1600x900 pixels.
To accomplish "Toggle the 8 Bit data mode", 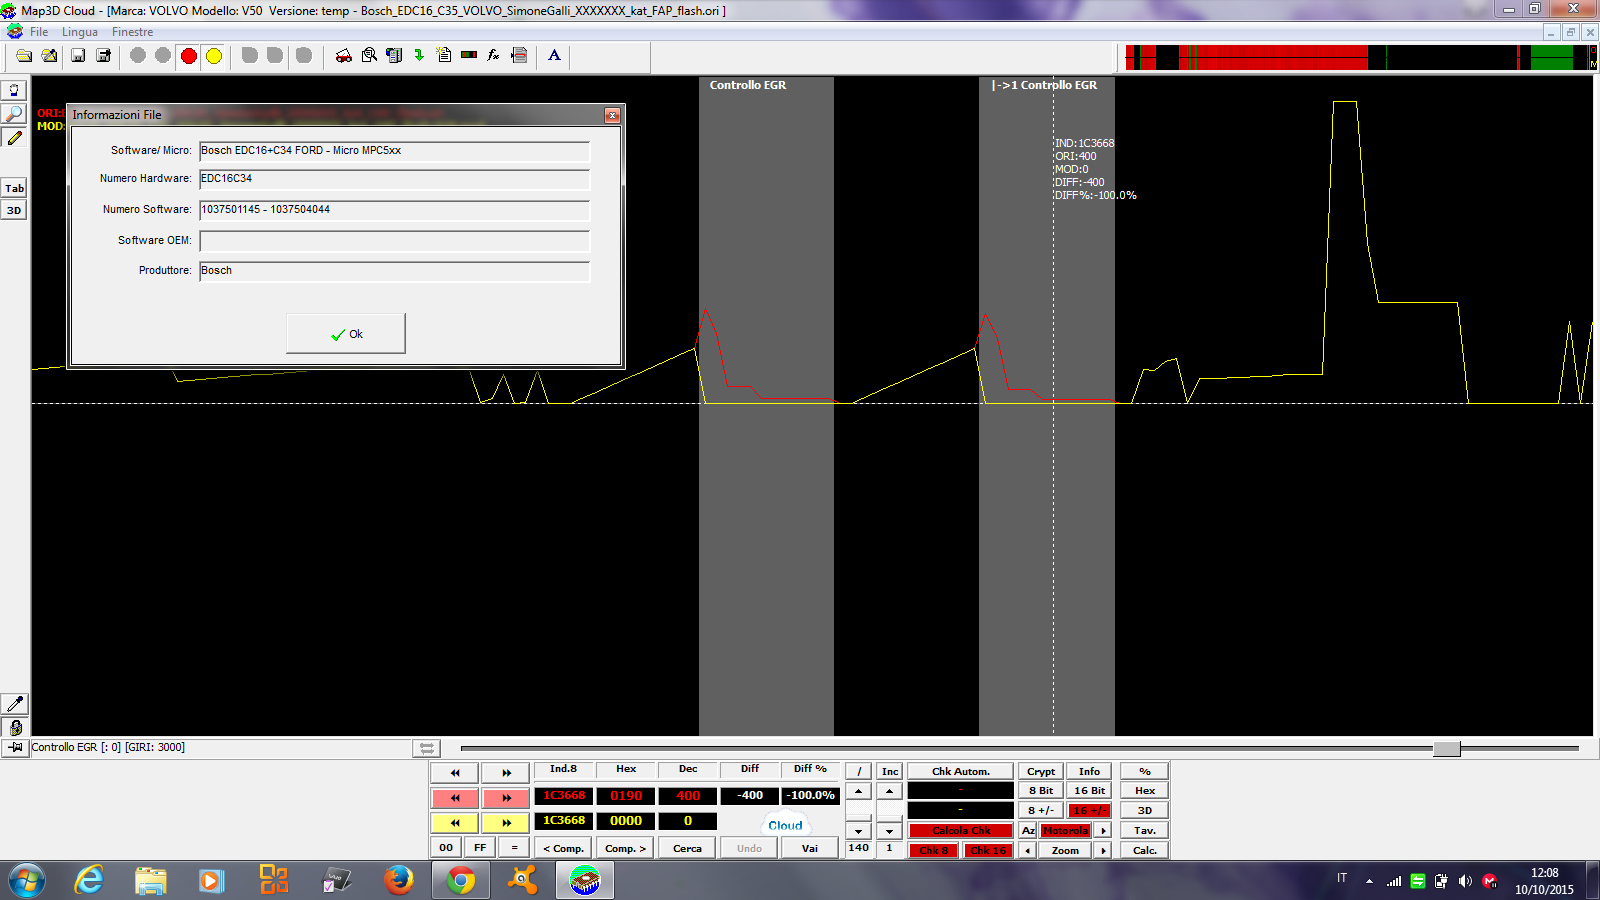I will [1041, 790].
